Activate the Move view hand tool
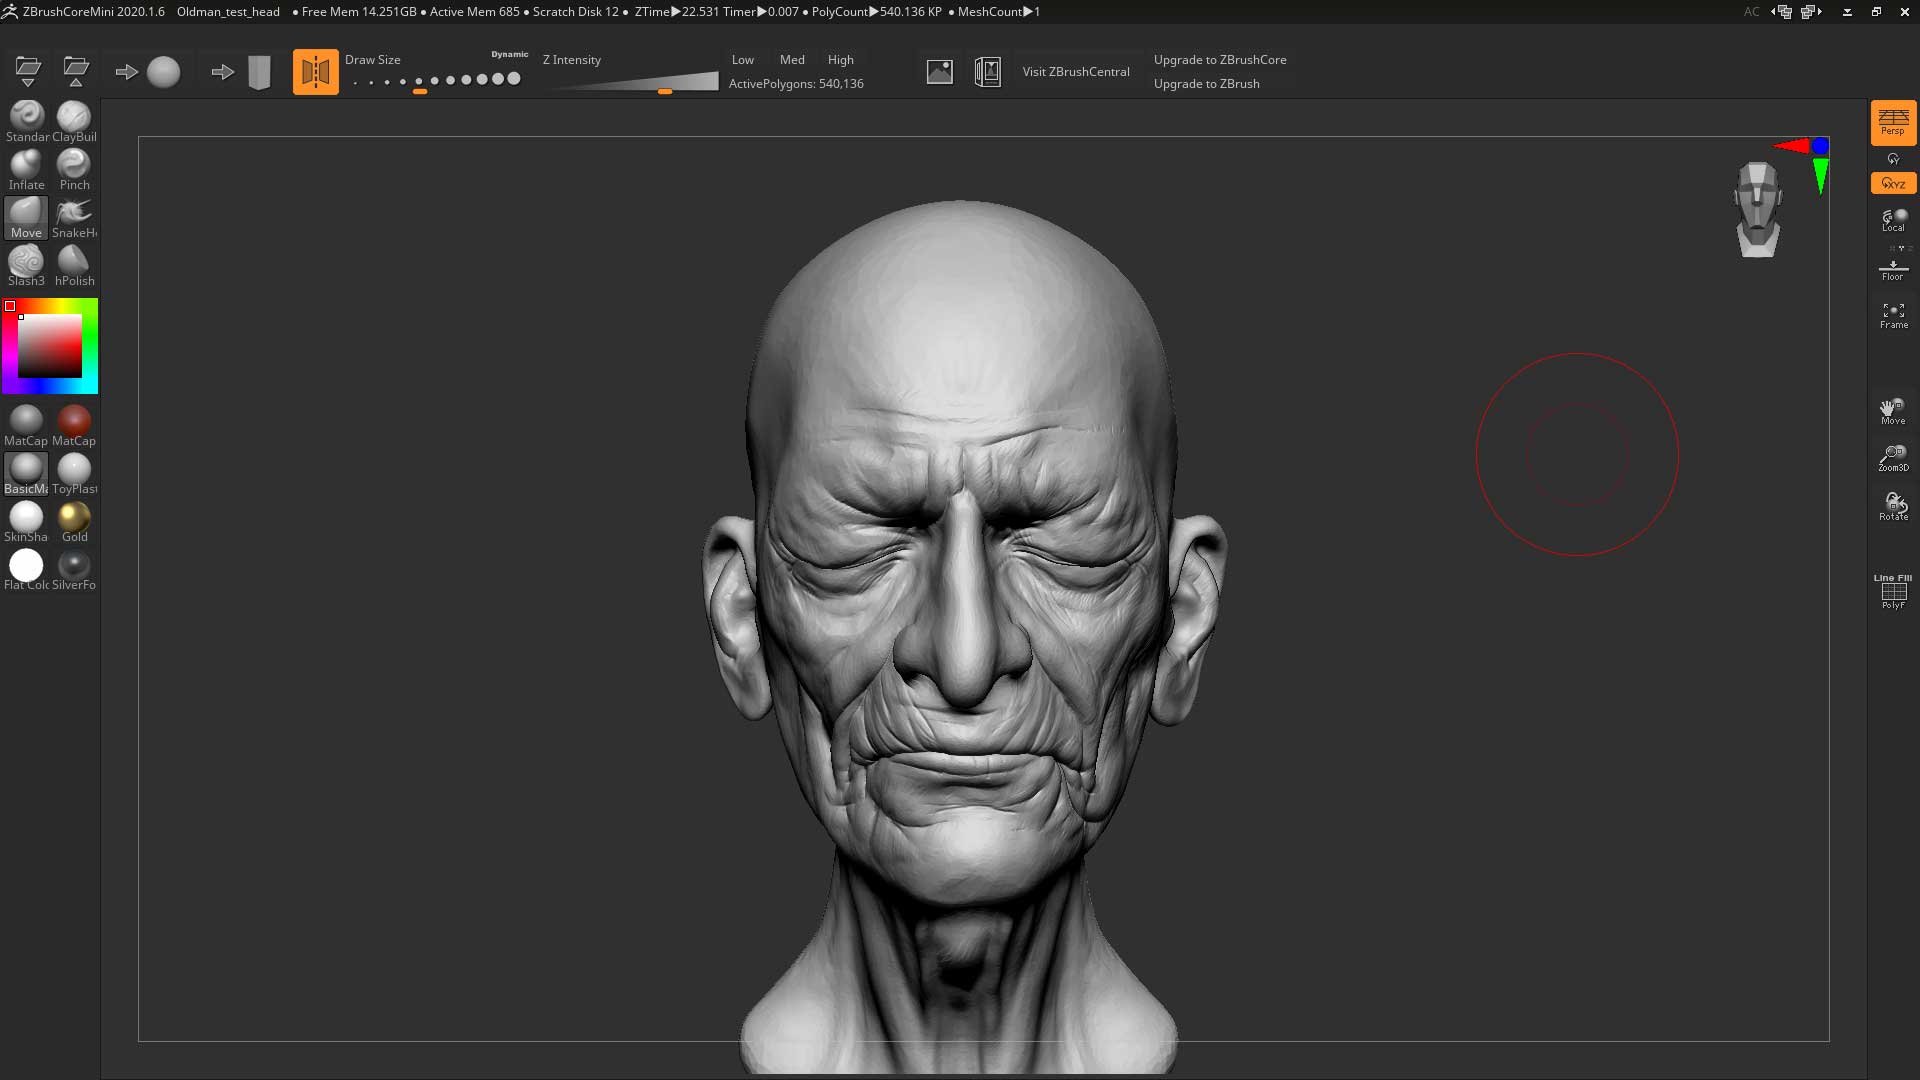This screenshot has height=1080, width=1920. pos(1893,411)
